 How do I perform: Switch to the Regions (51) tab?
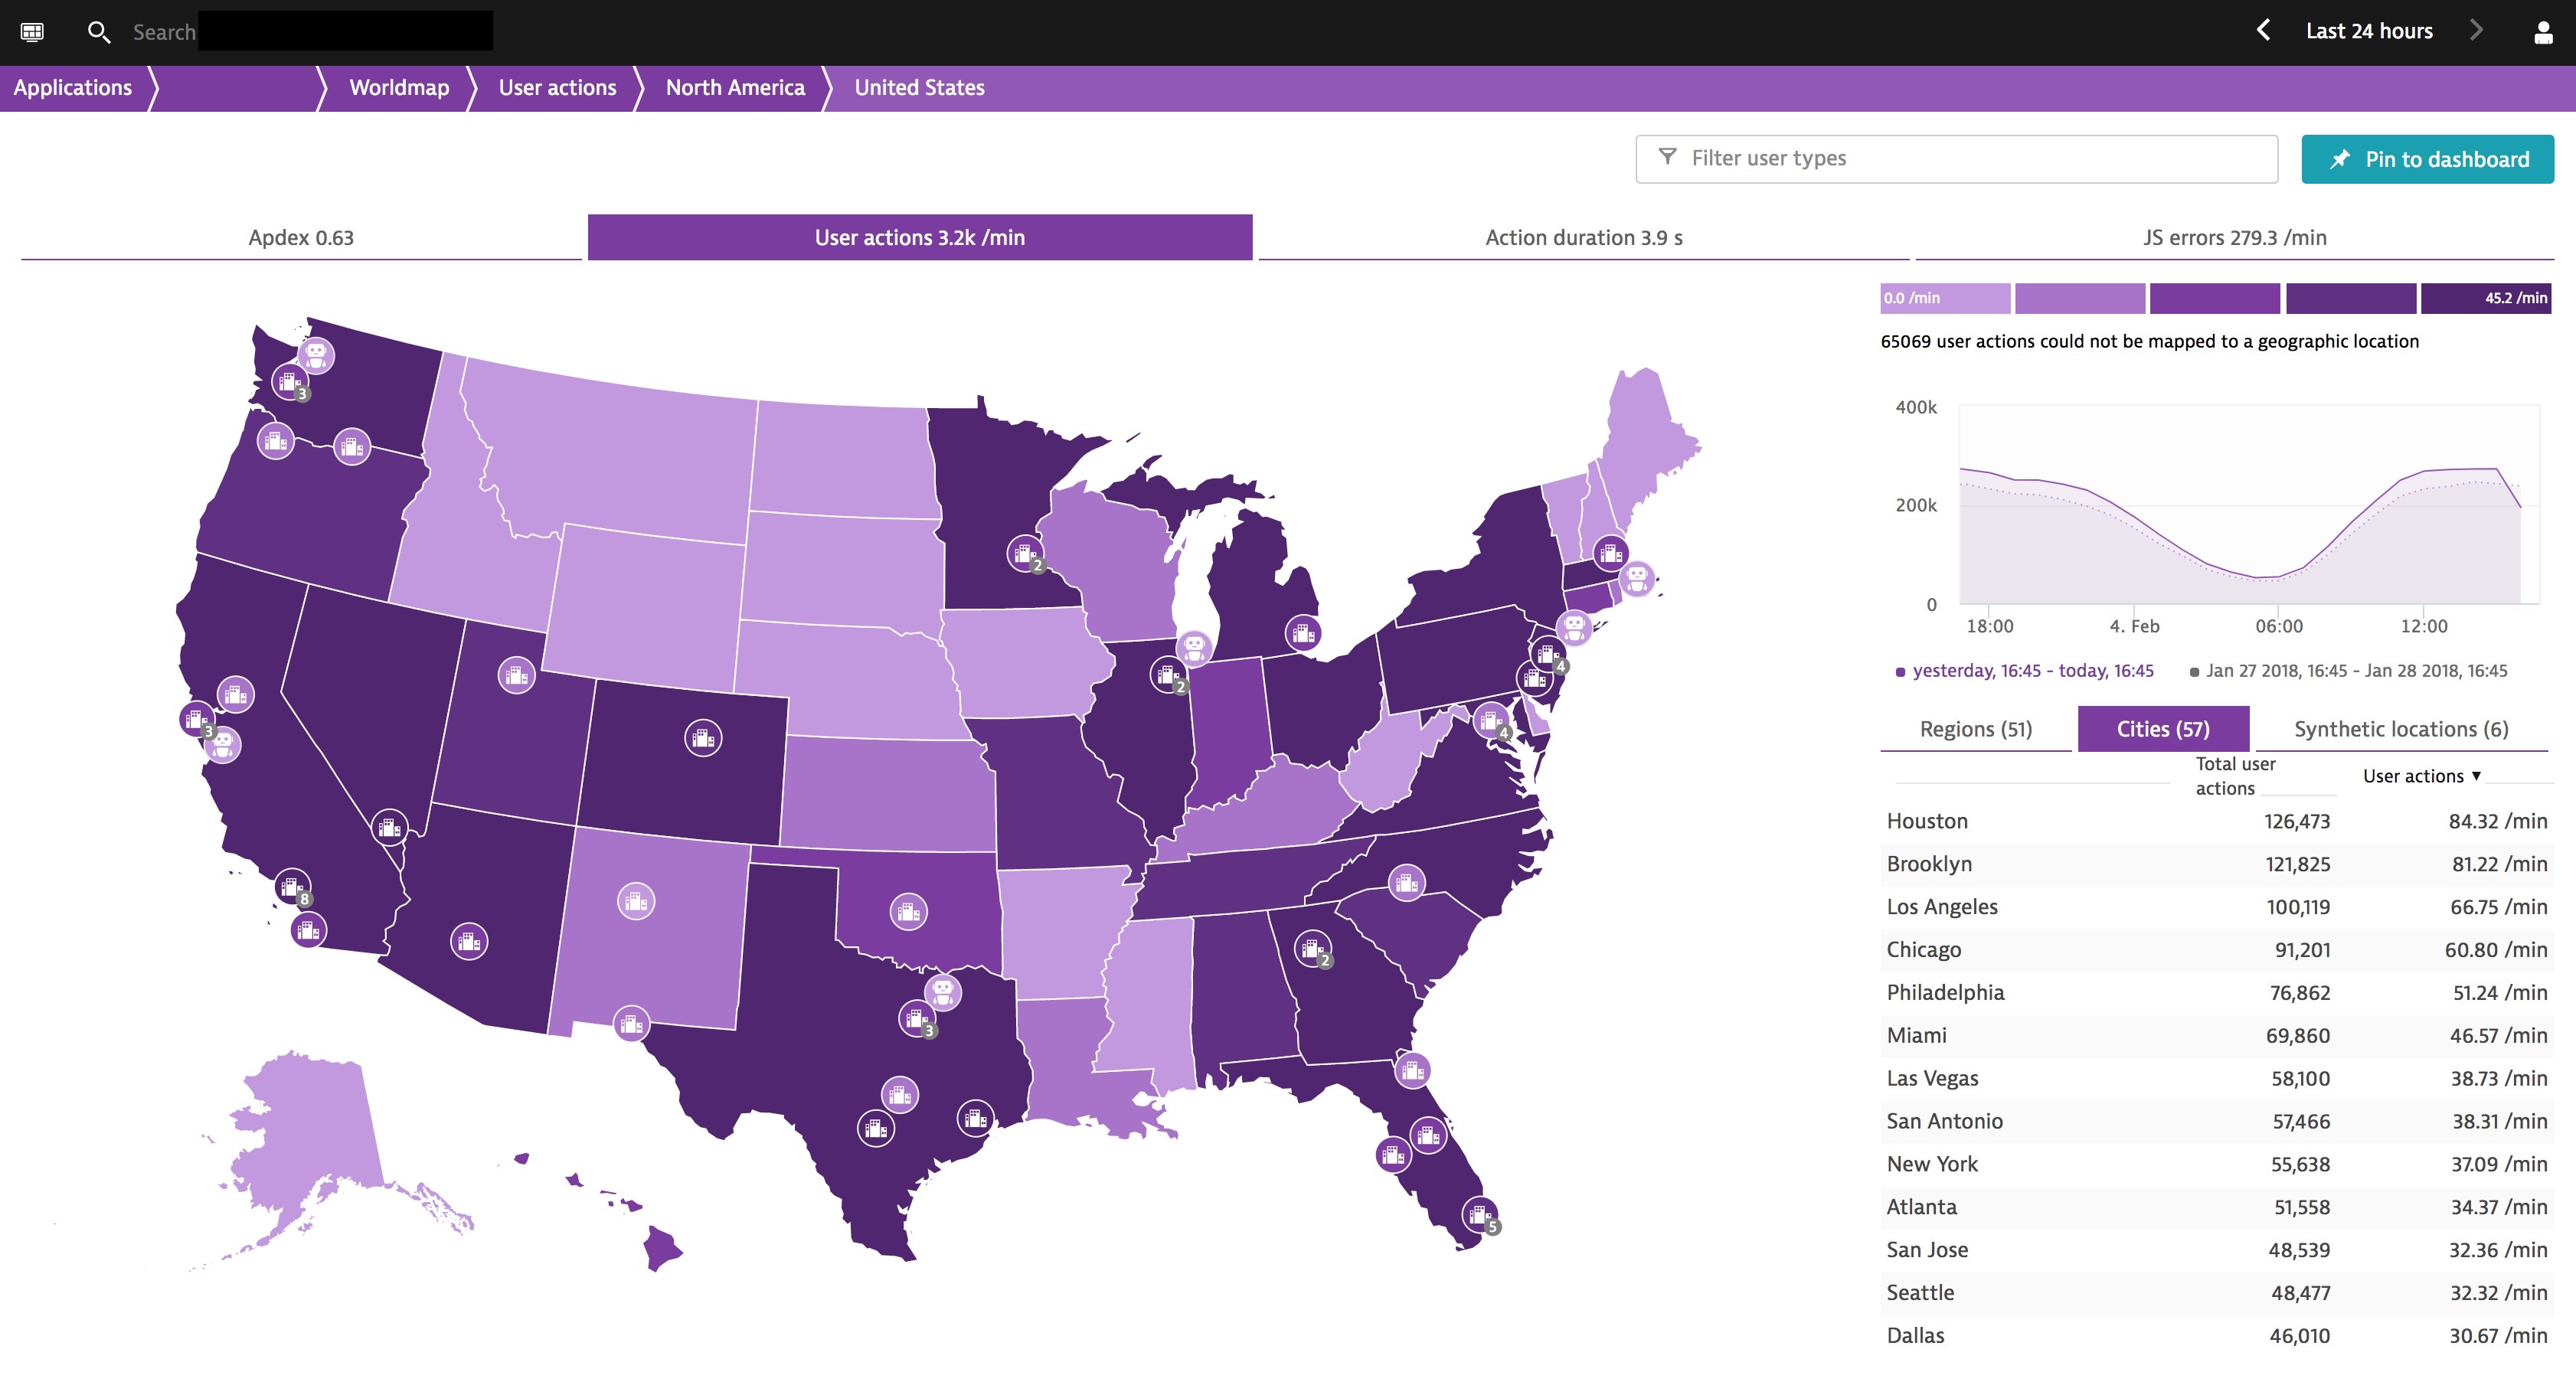tap(1976, 729)
